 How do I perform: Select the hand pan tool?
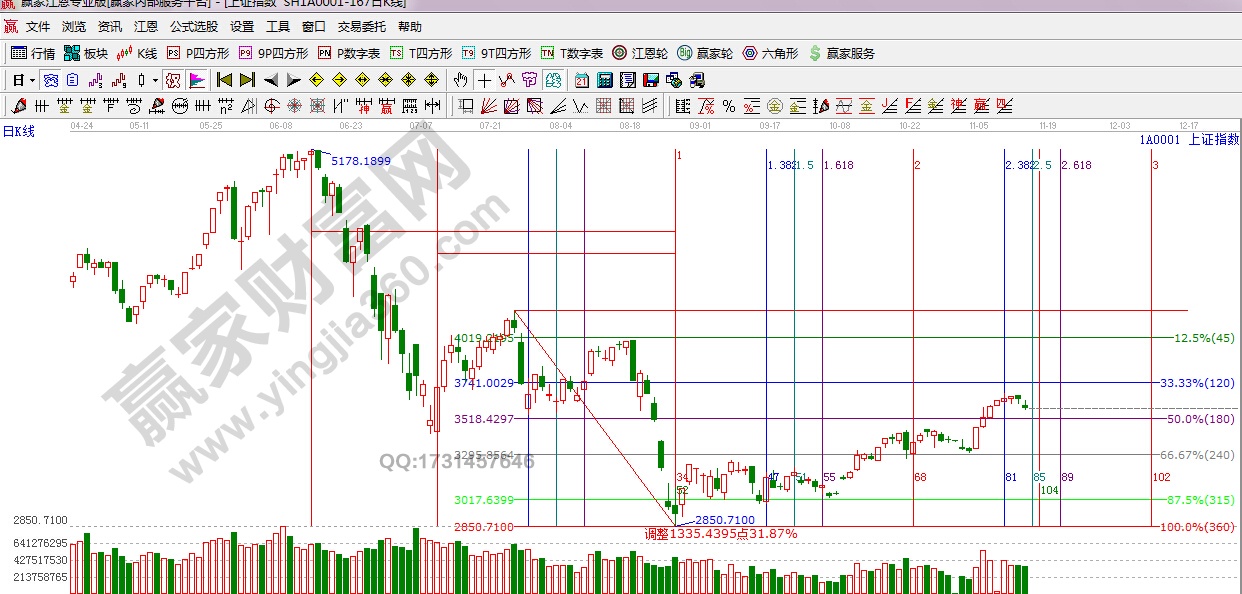coord(460,80)
